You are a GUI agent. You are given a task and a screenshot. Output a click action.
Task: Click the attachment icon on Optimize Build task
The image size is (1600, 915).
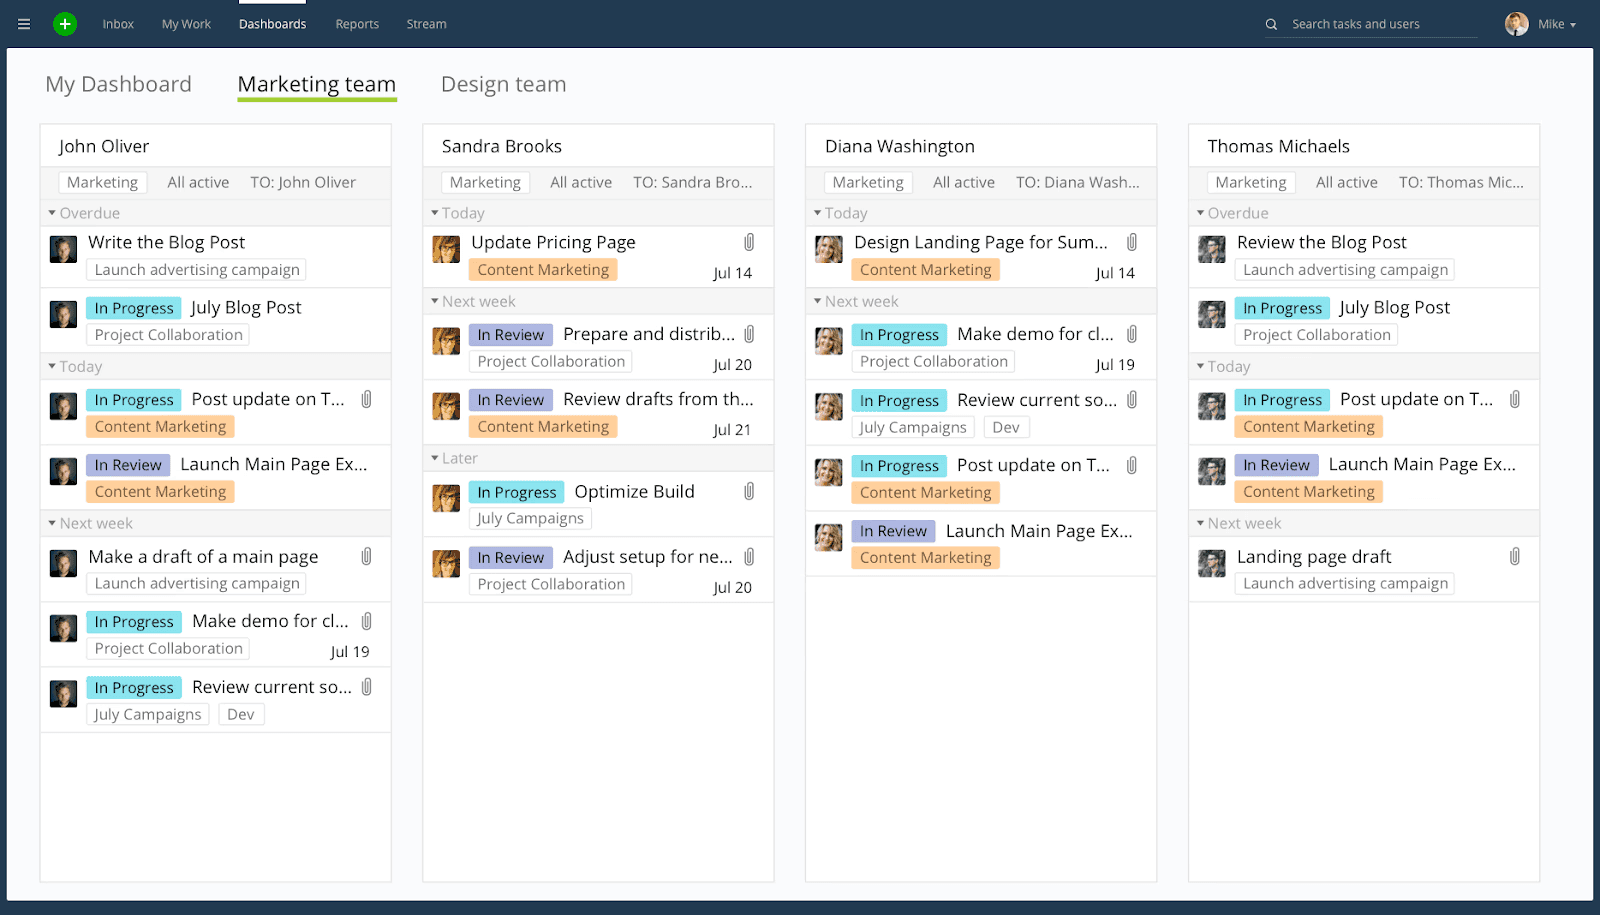coord(749,491)
